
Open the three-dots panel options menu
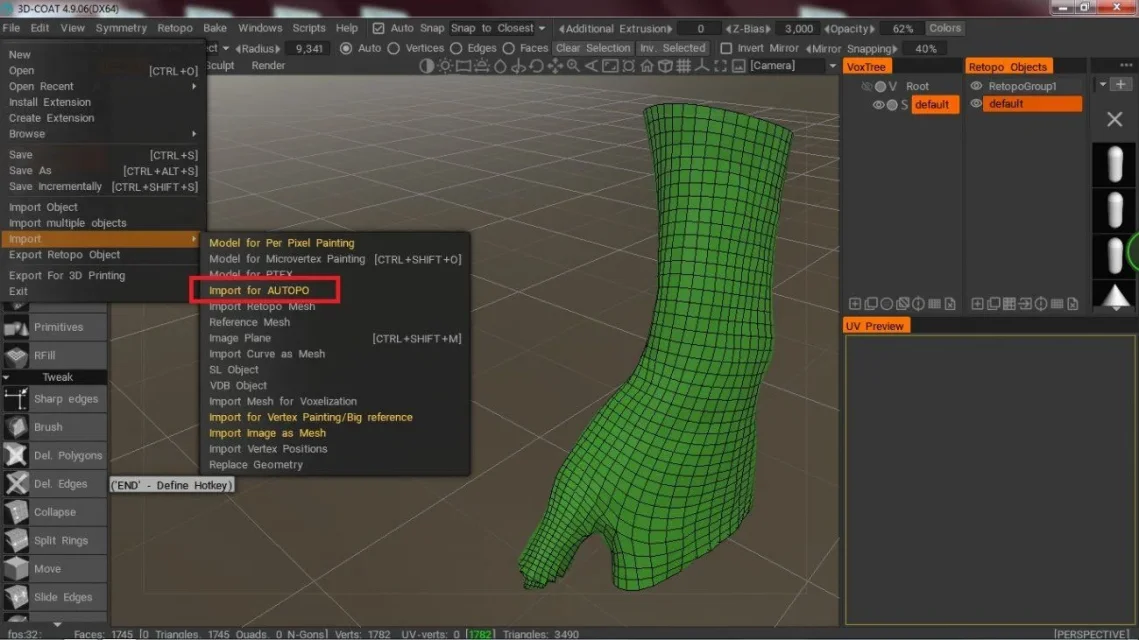click(x=1126, y=65)
